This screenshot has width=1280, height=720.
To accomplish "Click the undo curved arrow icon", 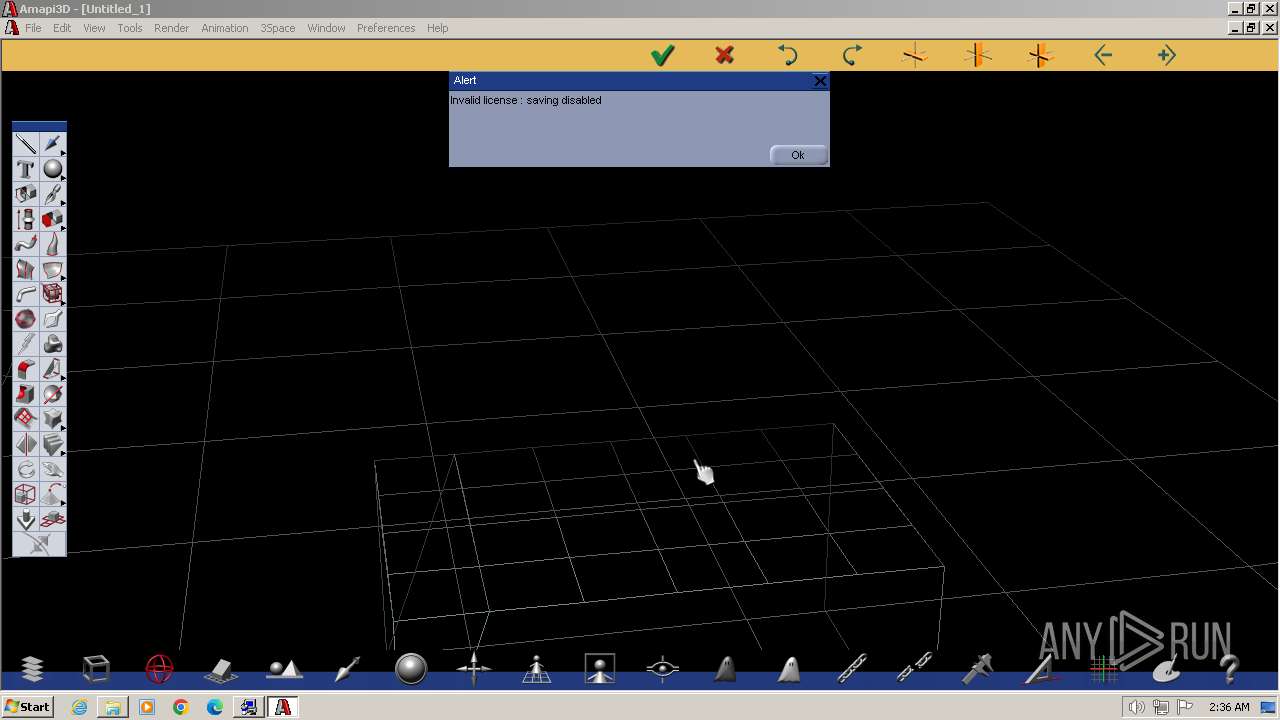I will pyautogui.click(x=788, y=56).
